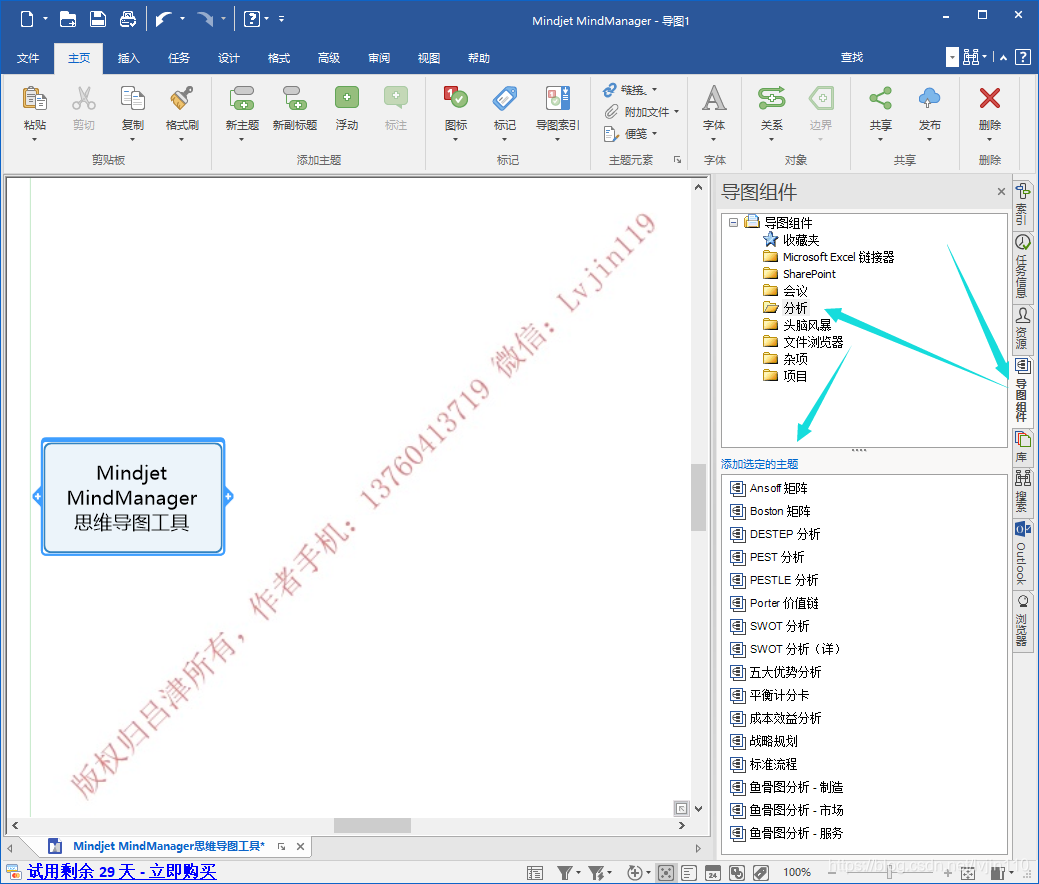The width and height of the screenshot is (1039, 884).
Task: Open the Map Parts (导图组件) side tab
Action: point(1022,390)
